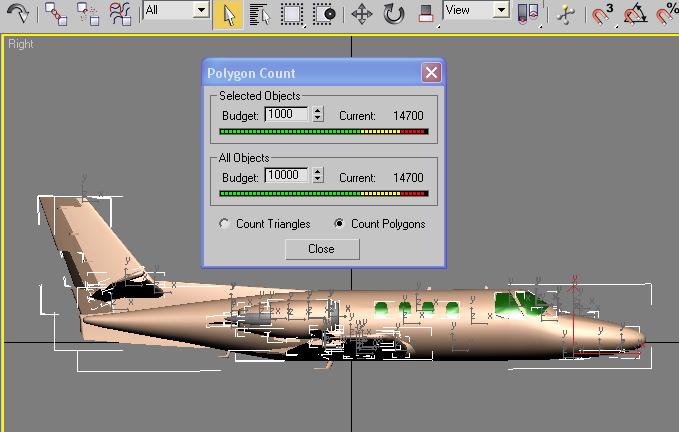679x432 pixels.
Task: Click the Unlink Selection icon
Action: pos(88,13)
